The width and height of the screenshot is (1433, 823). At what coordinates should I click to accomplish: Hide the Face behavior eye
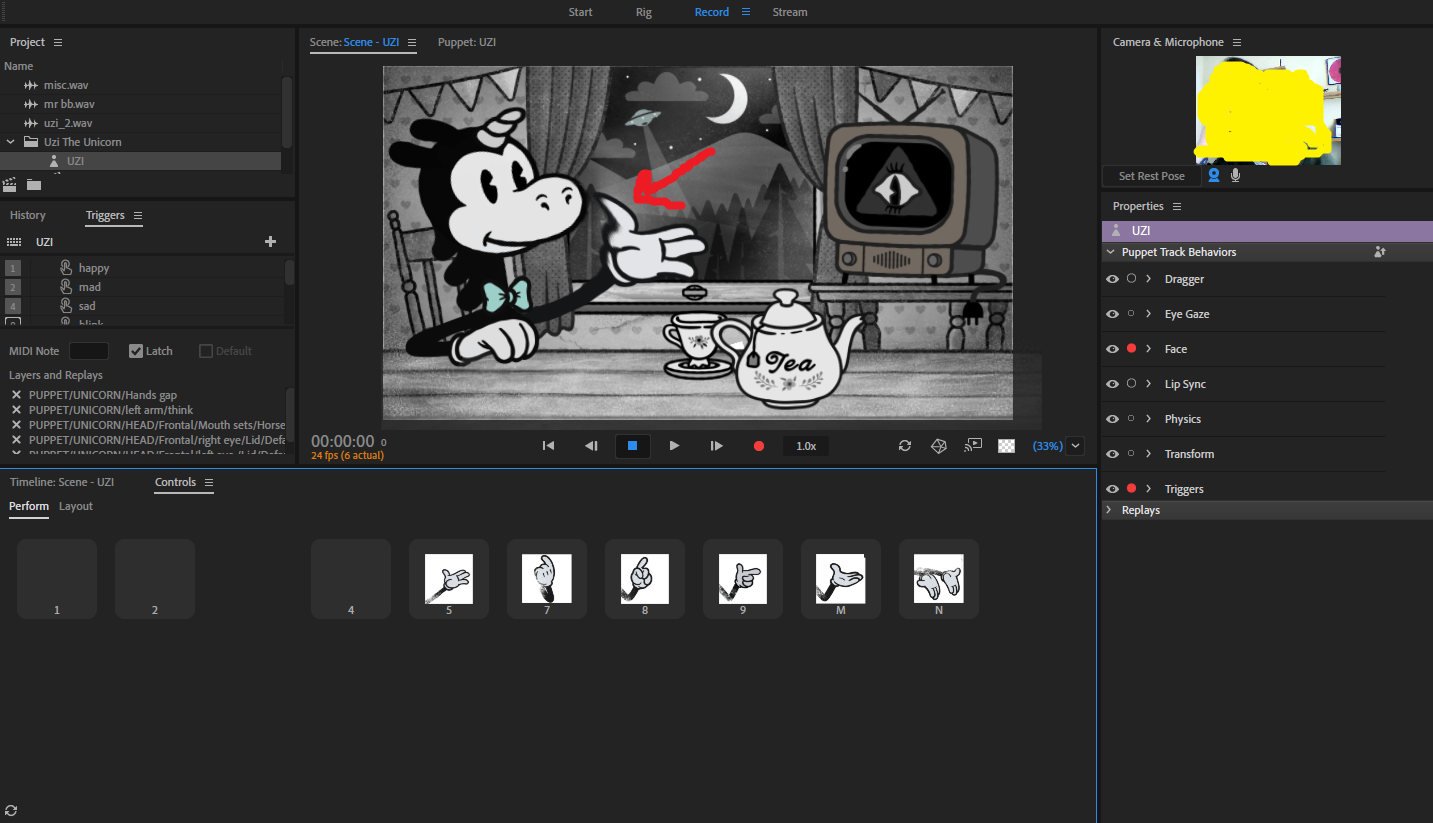[x=1112, y=349]
